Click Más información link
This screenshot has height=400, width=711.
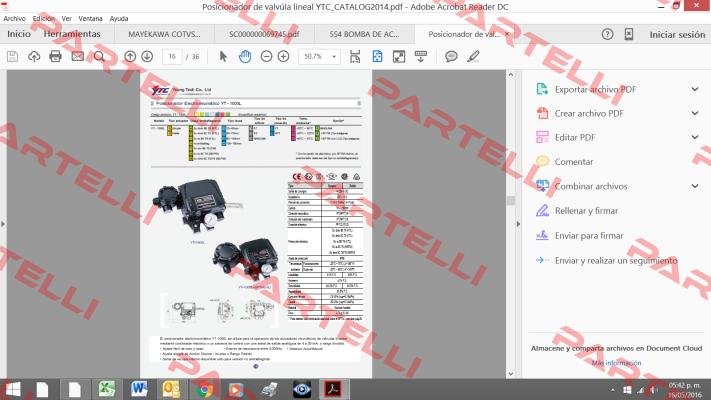pyautogui.click(x=616, y=363)
